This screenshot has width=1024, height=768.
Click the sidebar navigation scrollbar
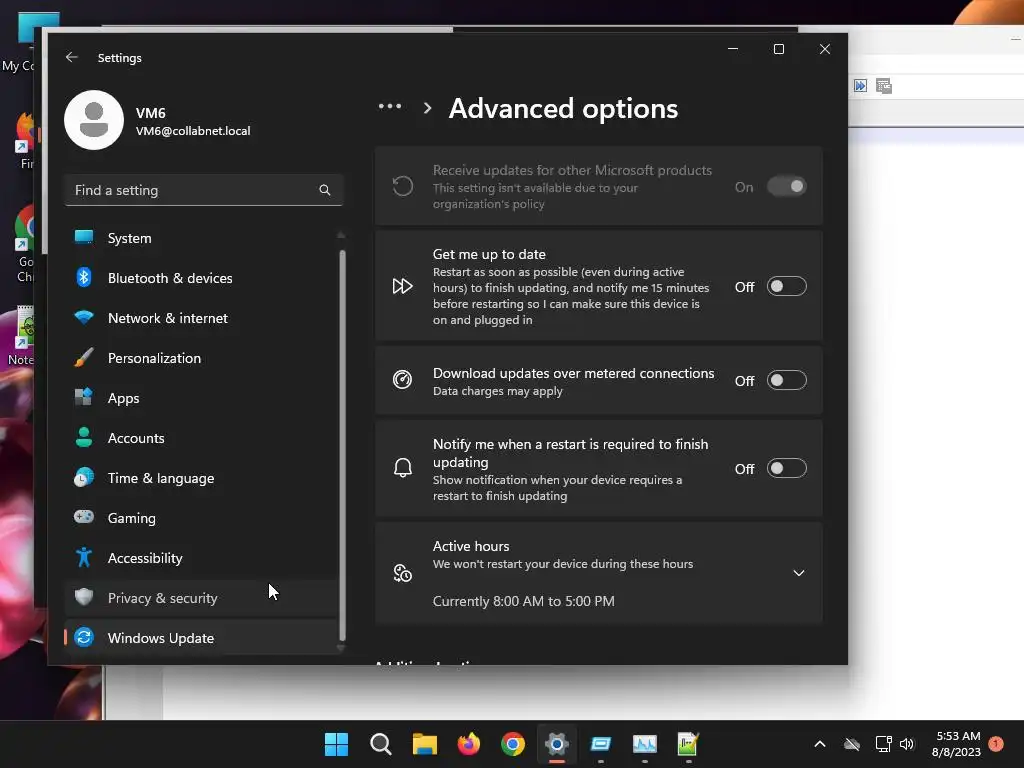(342, 444)
